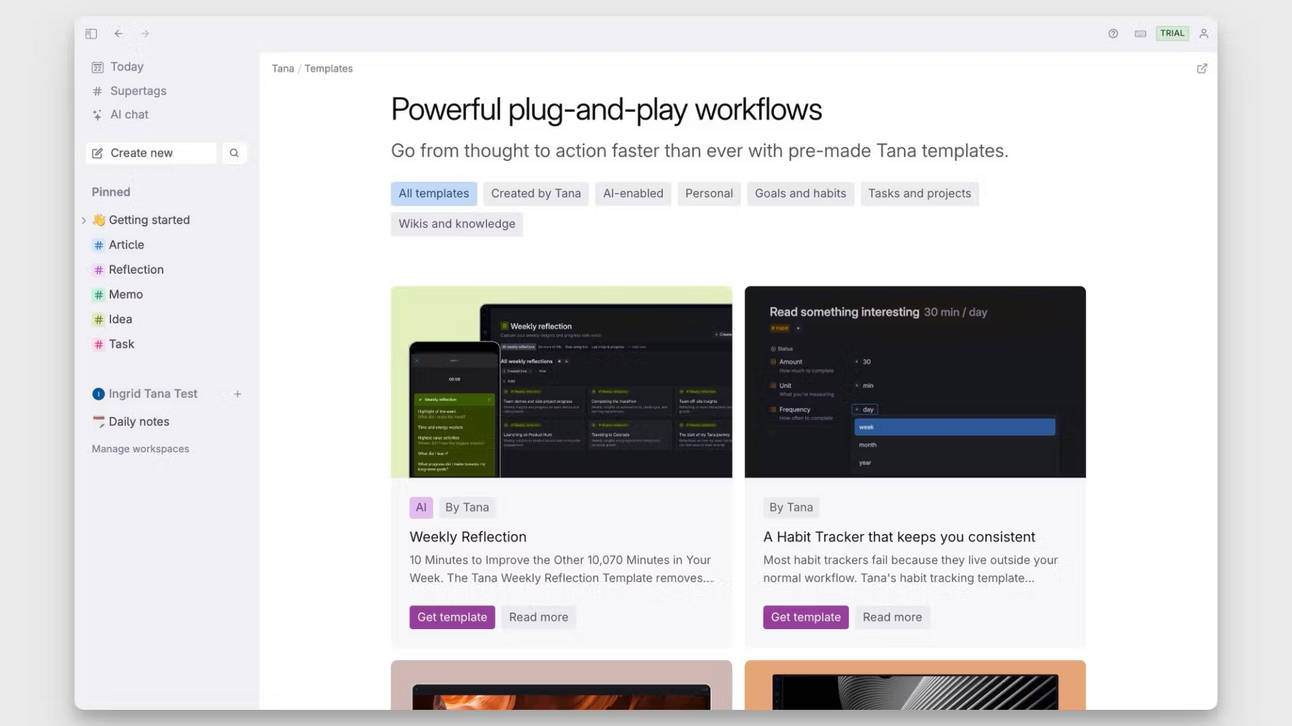1292x726 pixels.
Task: Click the 'Powerful plug-and-play workflows' heading
Action: point(606,110)
